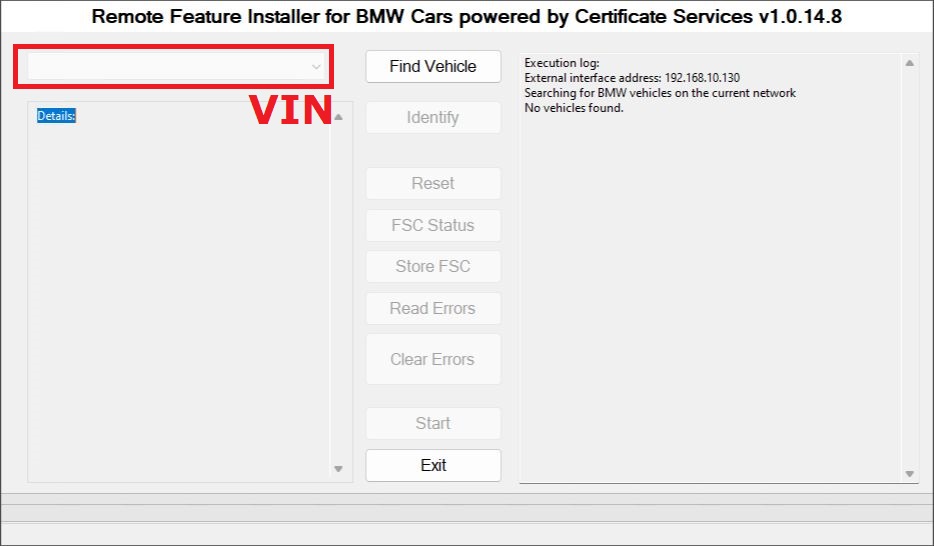Click Details panel scroll down arrow

[x=338, y=469]
